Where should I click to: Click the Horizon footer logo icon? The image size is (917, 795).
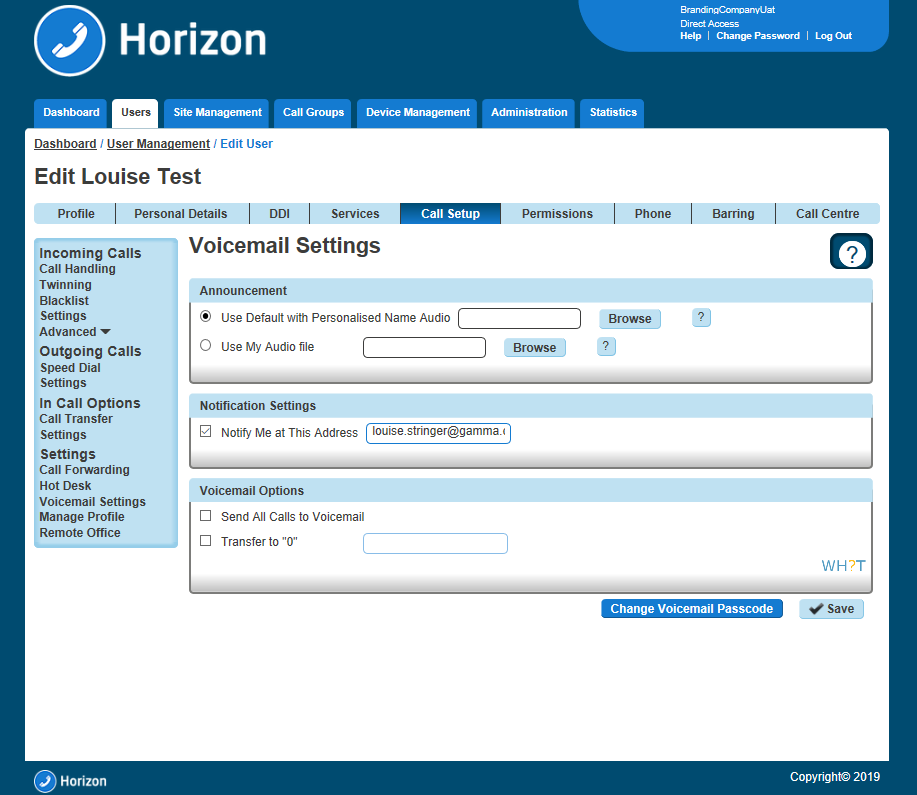(x=45, y=781)
